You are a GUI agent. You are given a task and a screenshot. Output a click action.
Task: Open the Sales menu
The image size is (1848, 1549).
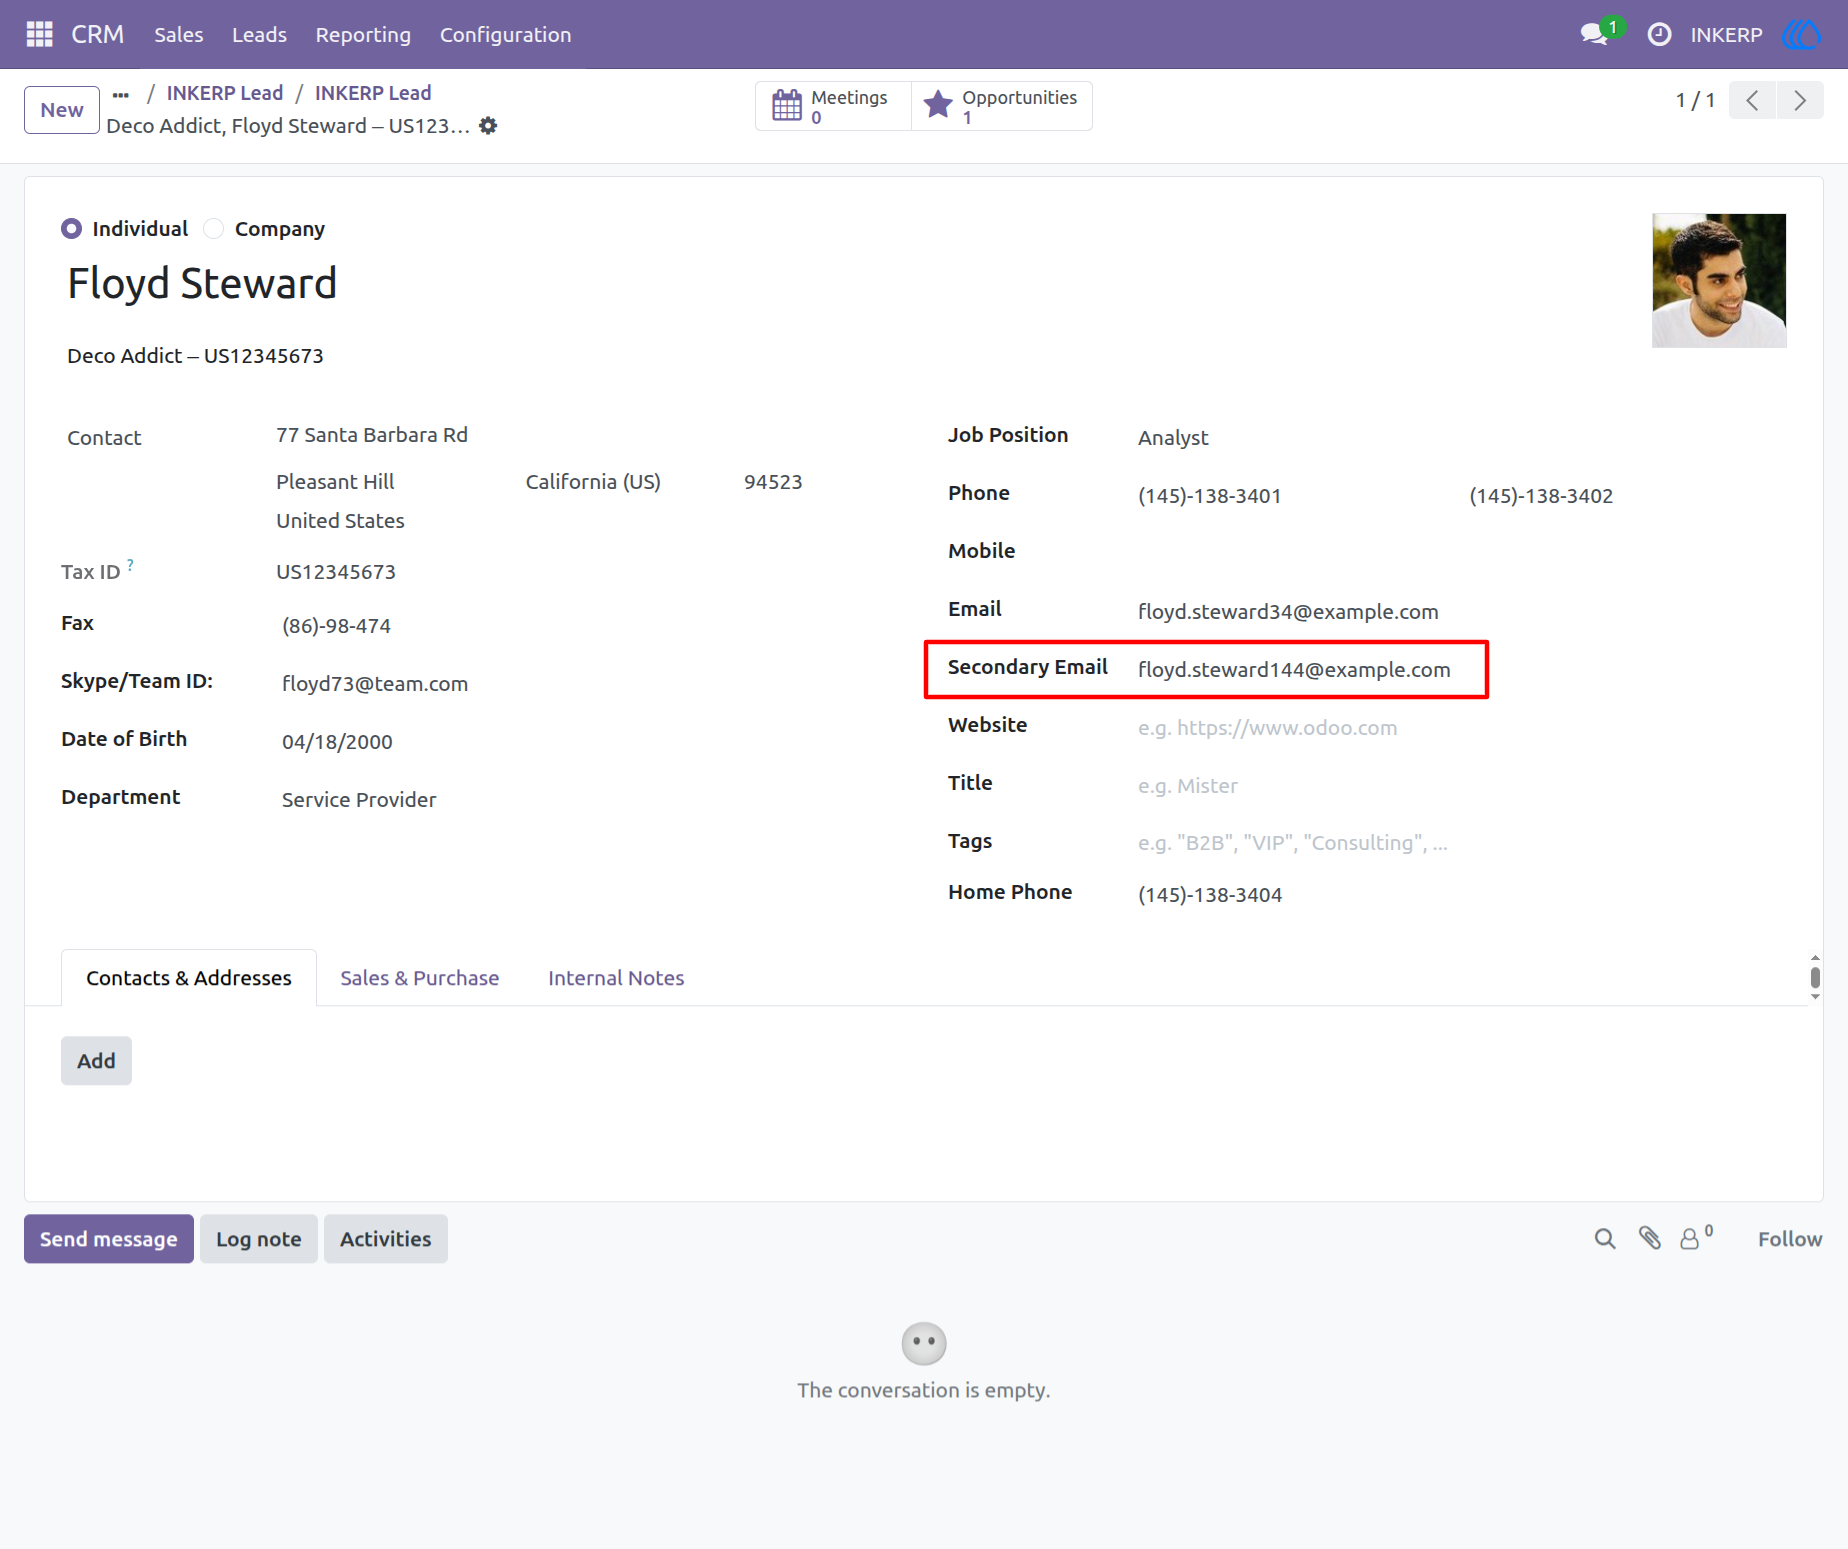[x=179, y=34]
